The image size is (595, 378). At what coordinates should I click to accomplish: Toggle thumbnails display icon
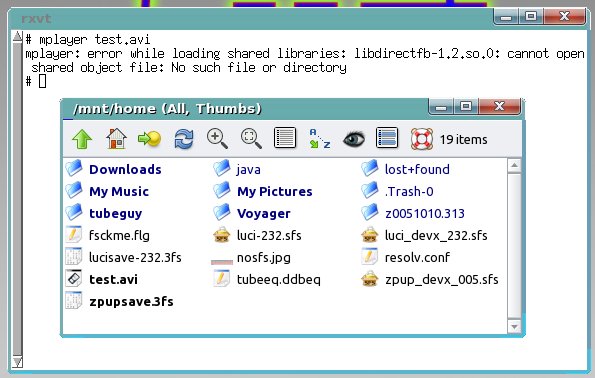coord(387,138)
